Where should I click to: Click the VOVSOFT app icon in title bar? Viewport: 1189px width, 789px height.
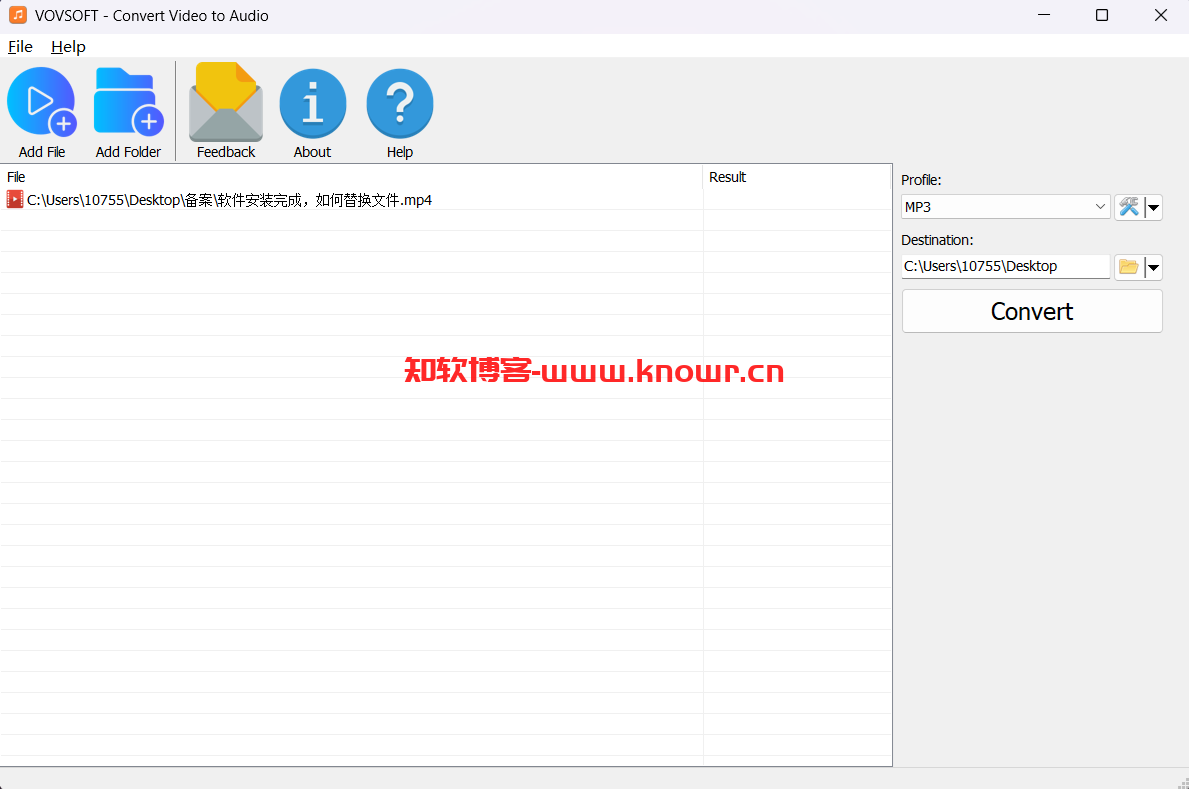[x=17, y=15]
